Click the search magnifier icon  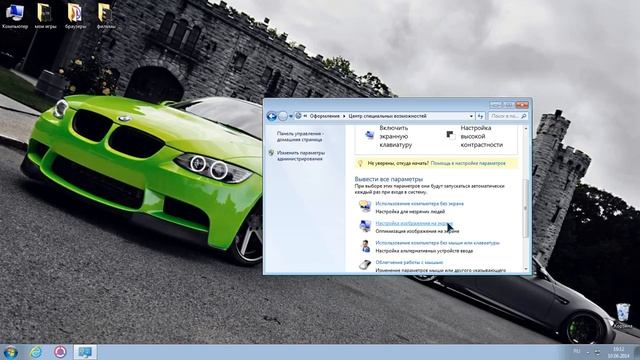click(x=524, y=116)
